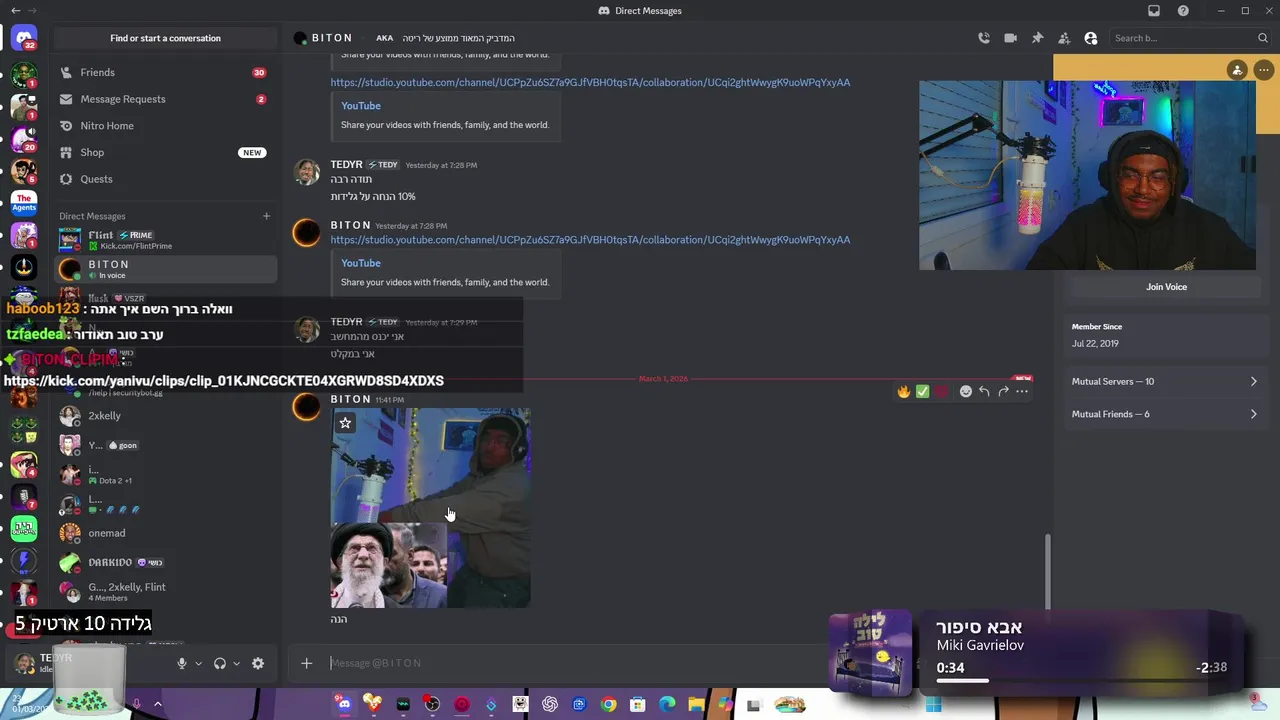Screen dimensions: 1280x720
Task: Click the chat scrollbar thumb
Action: tap(1048, 571)
